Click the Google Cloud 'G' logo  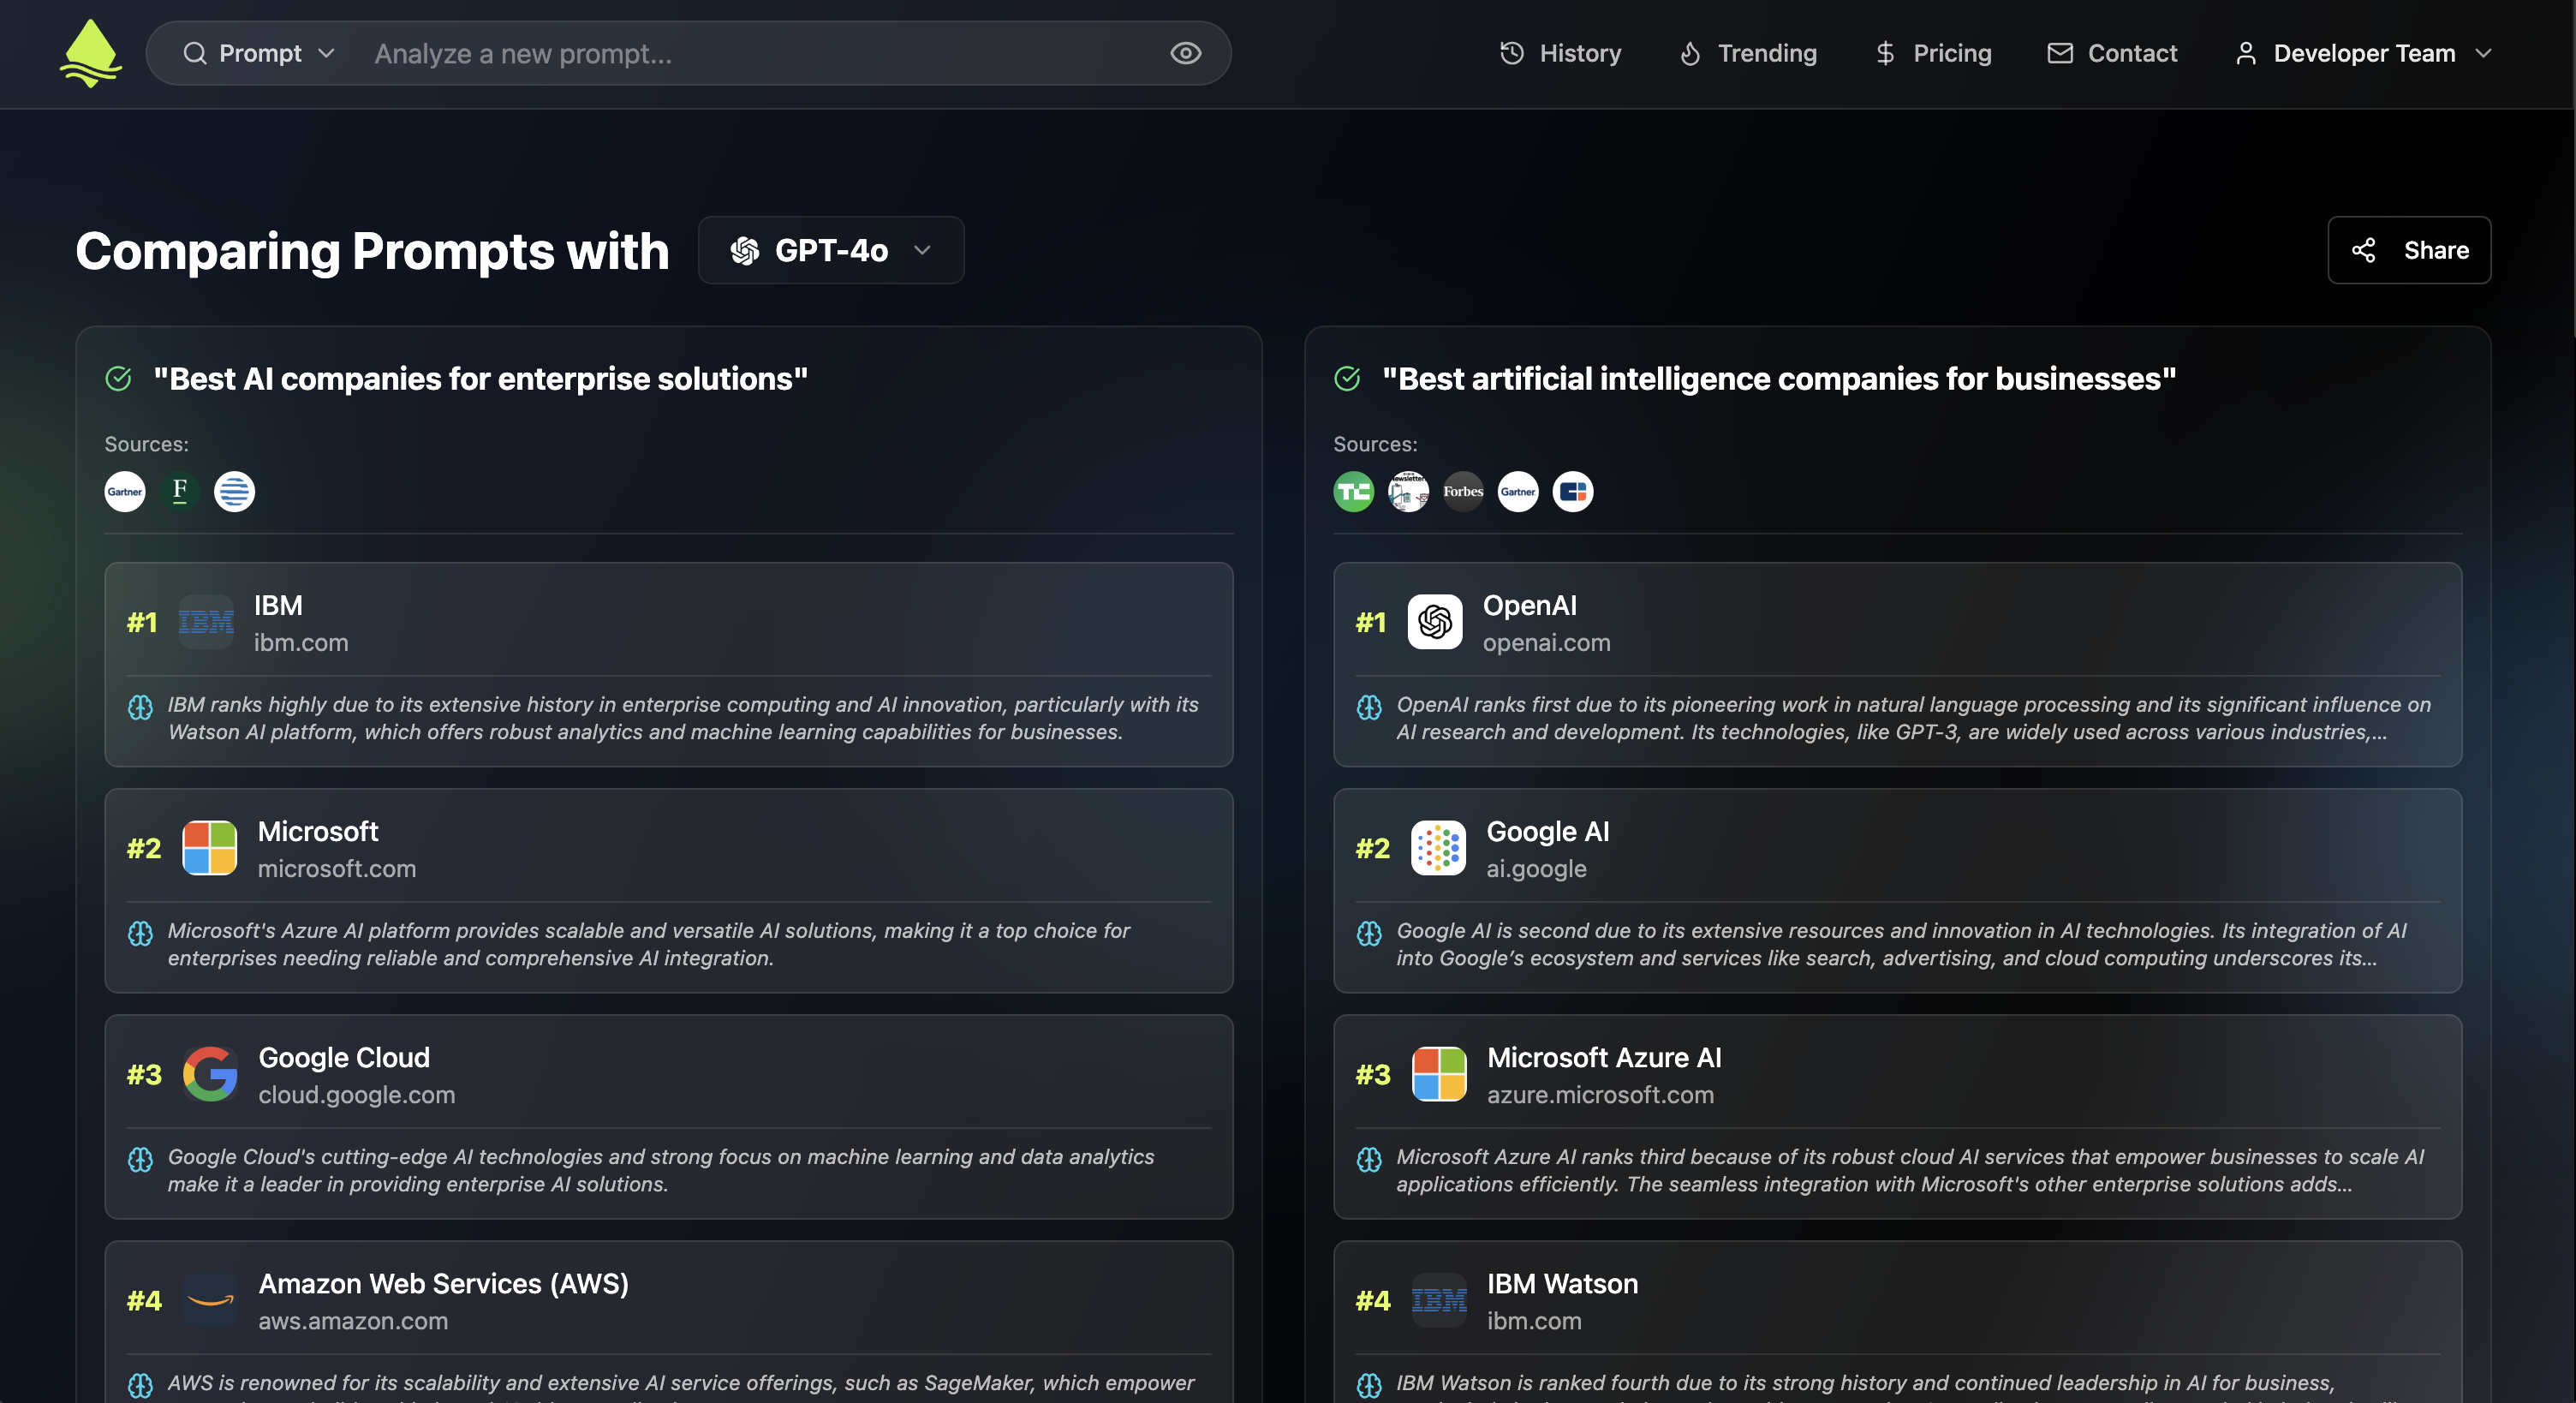(210, 1074)
